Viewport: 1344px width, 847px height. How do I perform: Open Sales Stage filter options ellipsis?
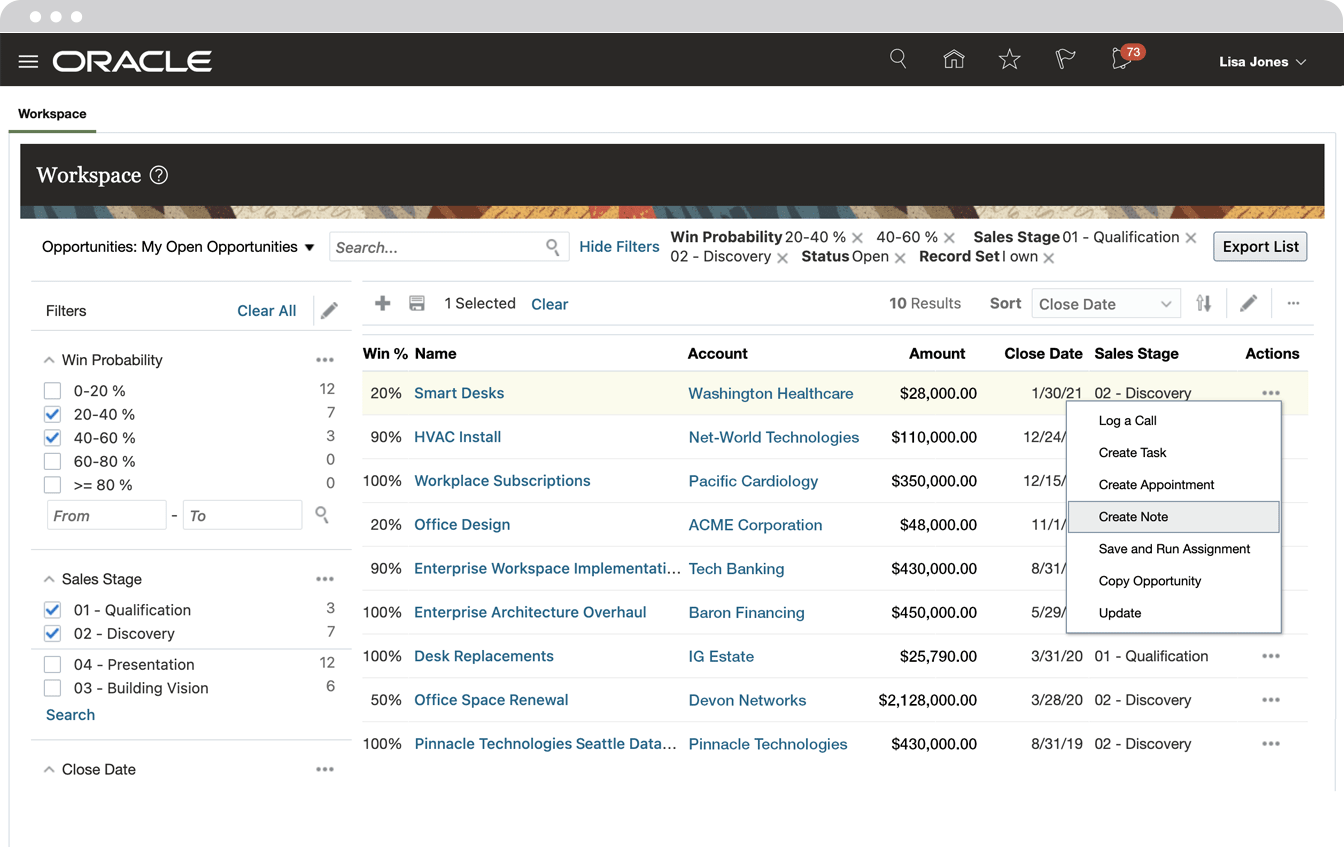[325, 579]
